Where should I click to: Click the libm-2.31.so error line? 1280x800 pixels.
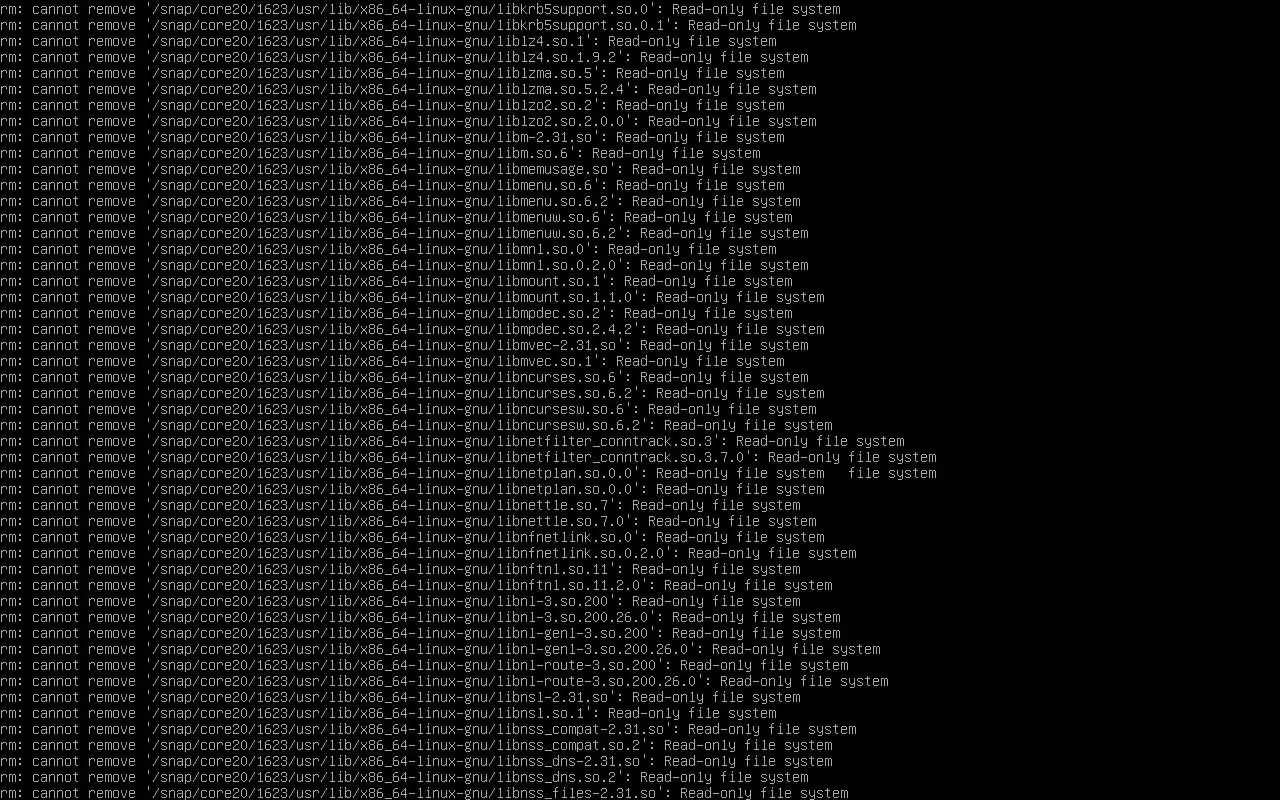(x=392, y=137)
